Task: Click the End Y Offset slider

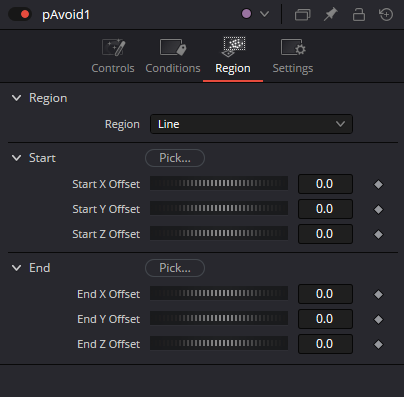Action: [x=219, y=318]
